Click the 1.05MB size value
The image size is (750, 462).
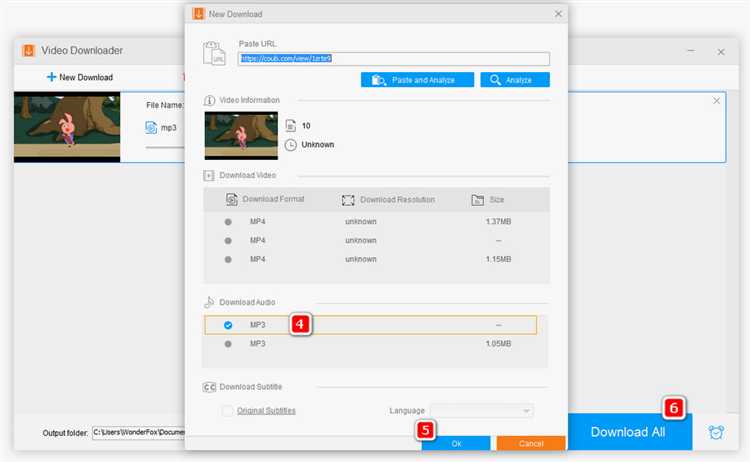click(498, 344)
